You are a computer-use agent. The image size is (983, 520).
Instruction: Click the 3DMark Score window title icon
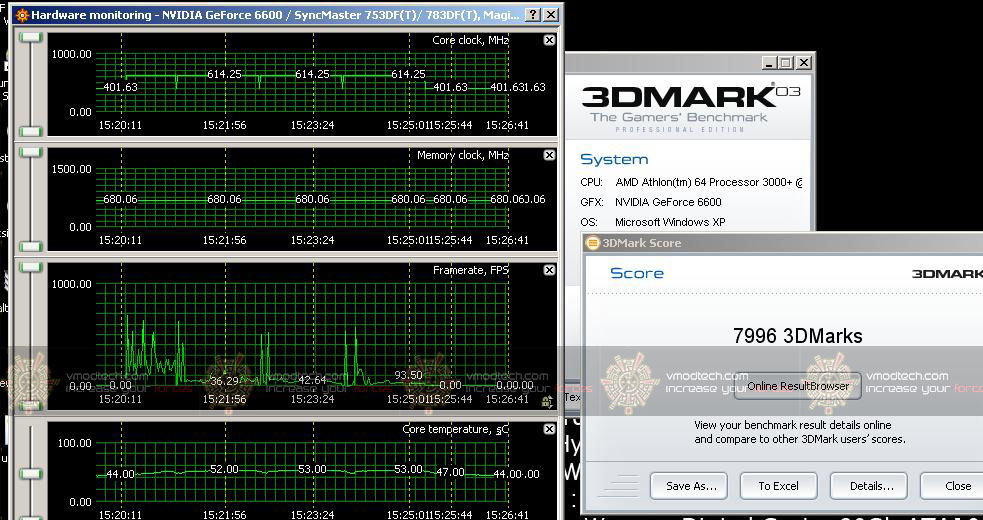coord(592,243)
